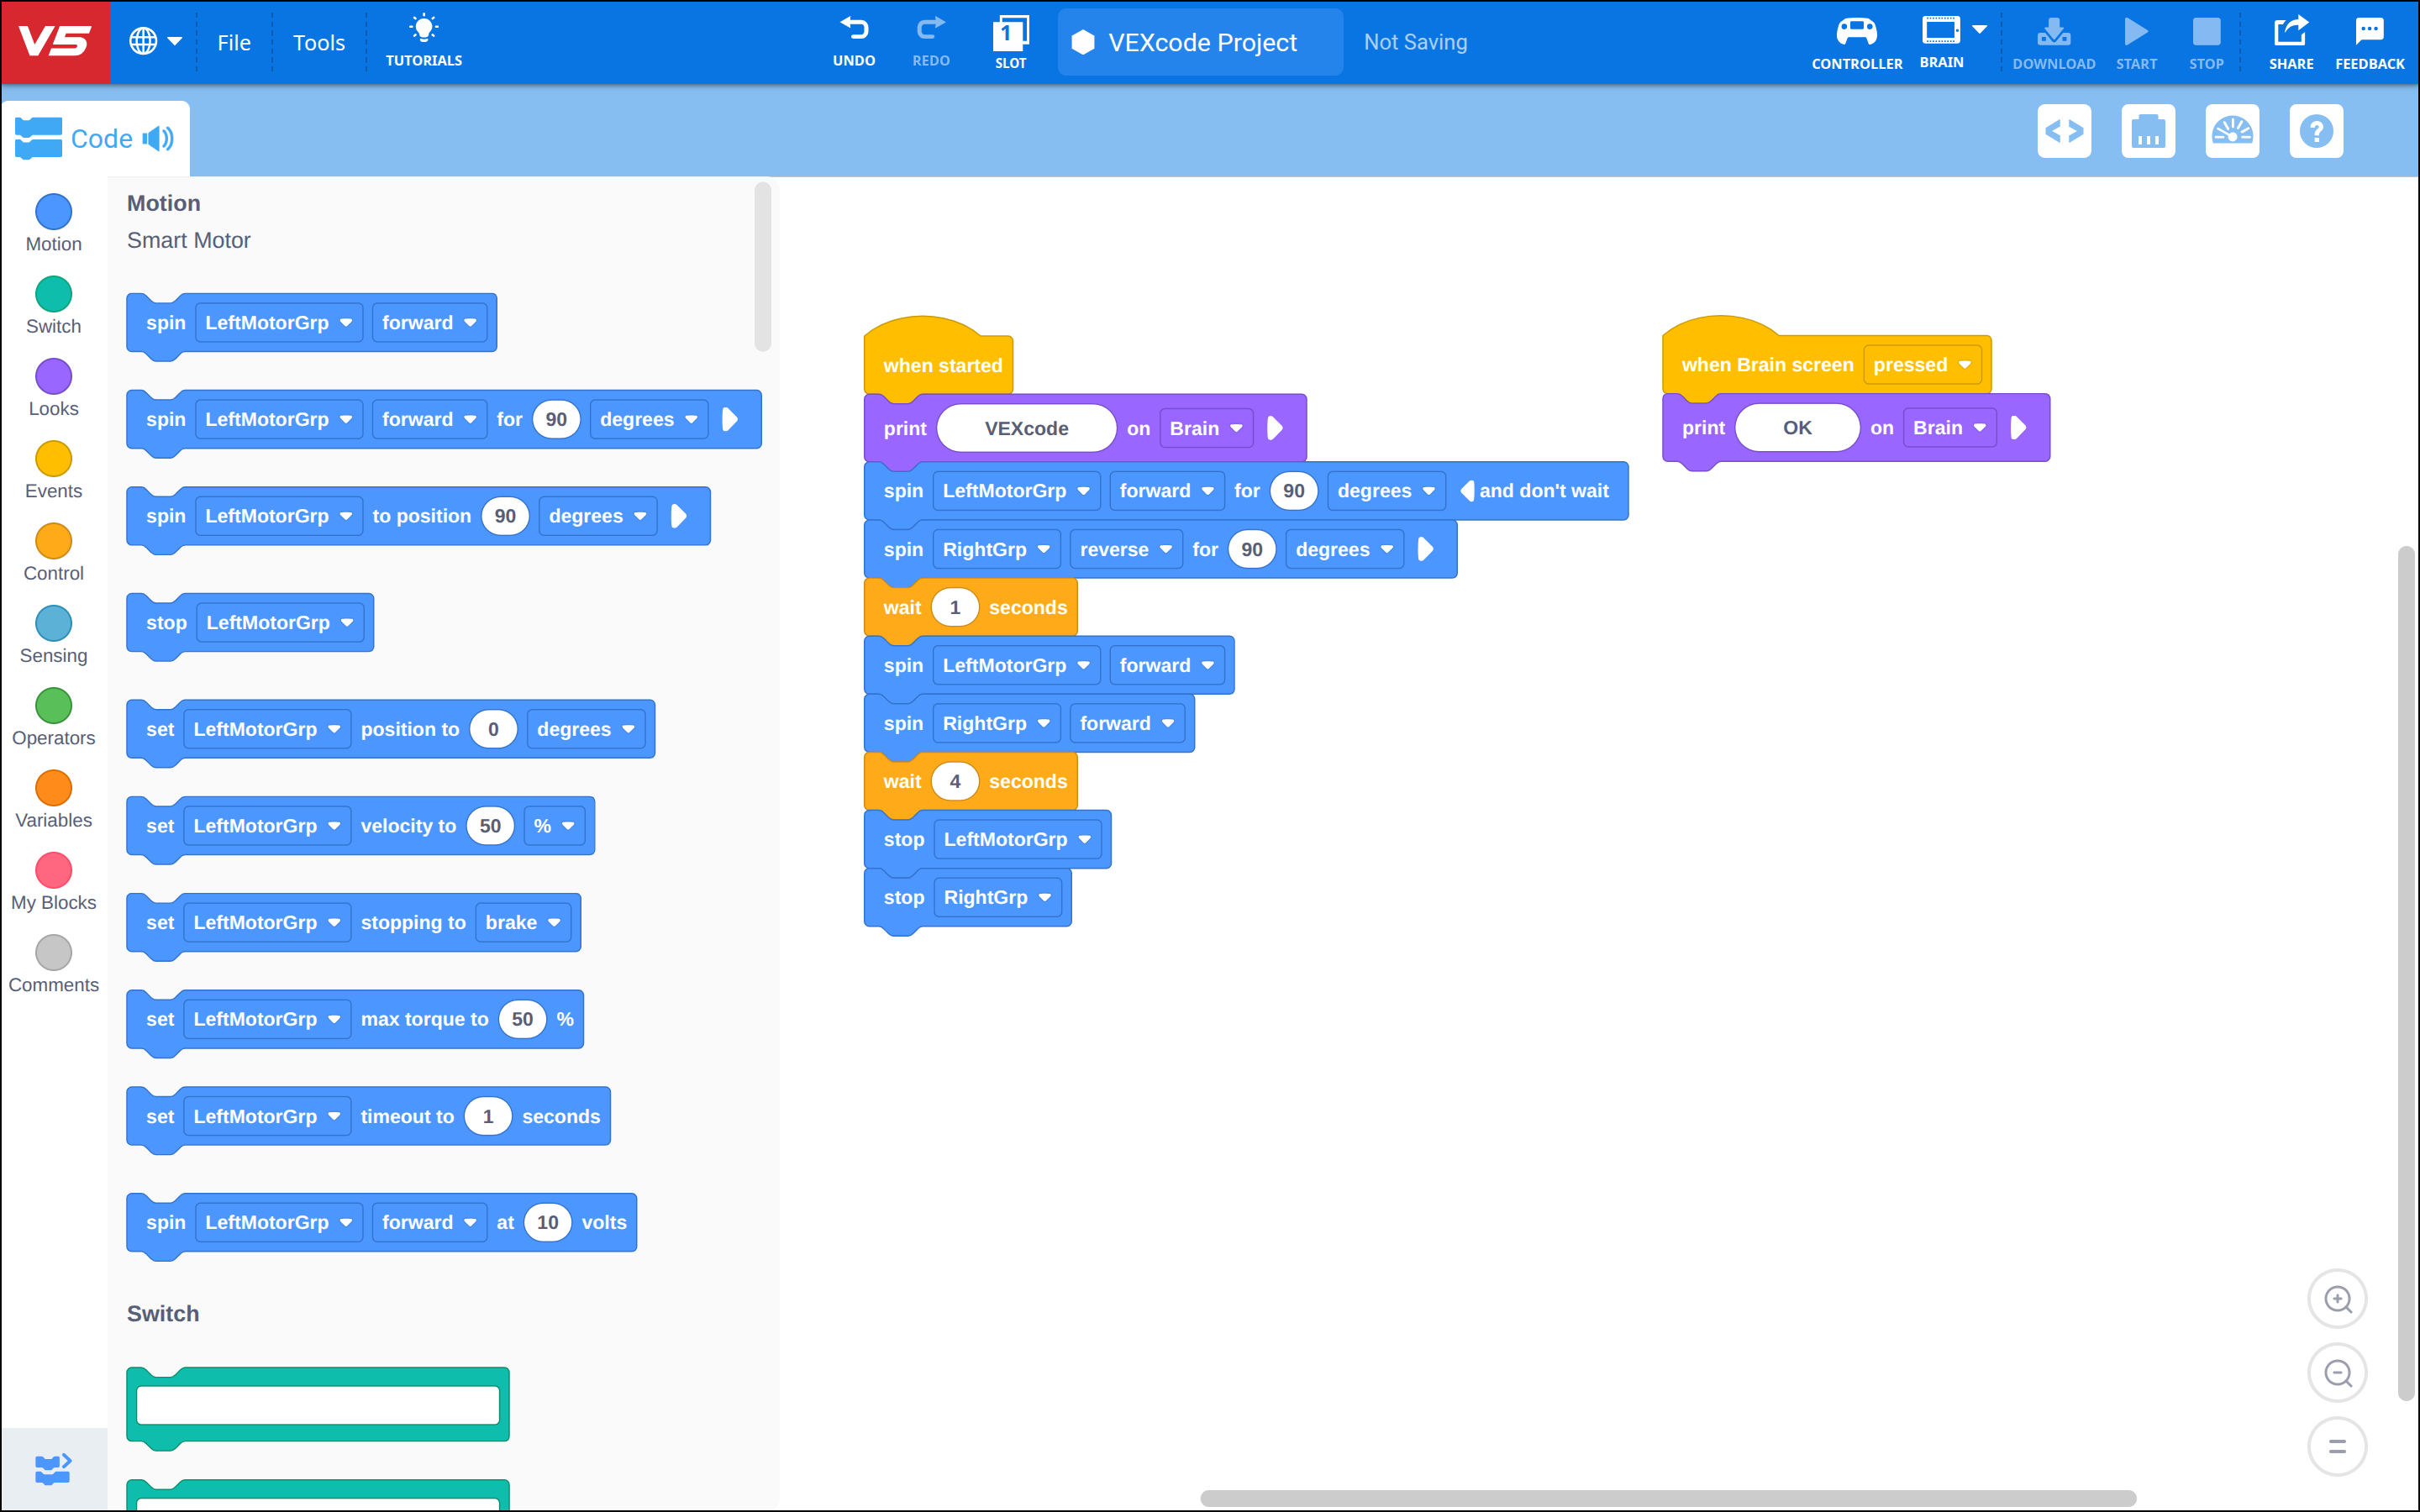2420x1512 pixels.
Task: Open the 'pressed' dropdown on Brain screen event
Action: (1922, 365)
